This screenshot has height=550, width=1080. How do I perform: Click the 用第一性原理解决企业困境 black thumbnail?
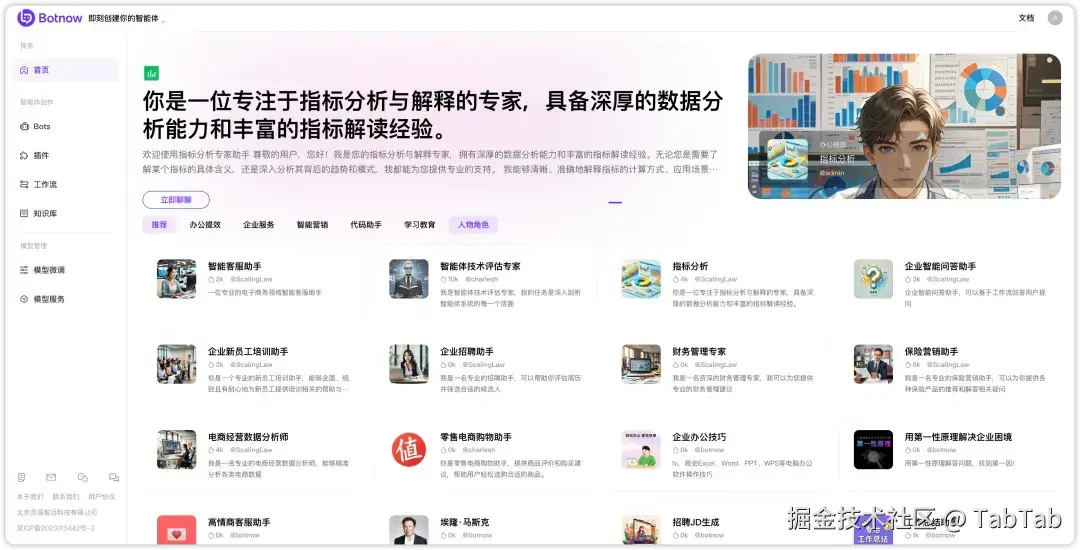tap(873, 449)
